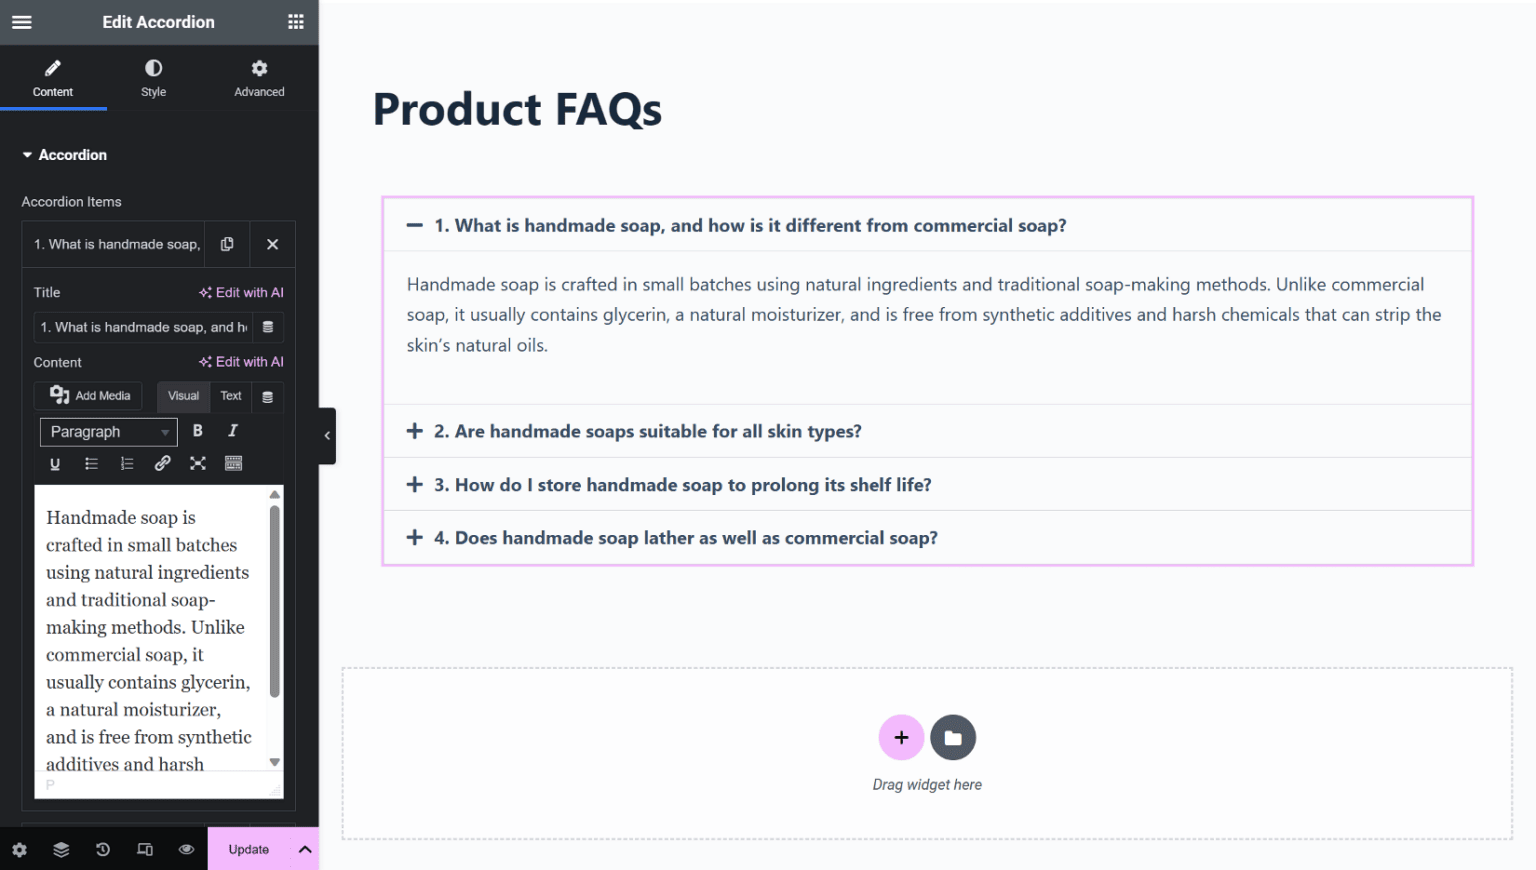This screenshot has width=1536, height=870.
Task: Toggle underline formatting in the editor
Action: click(x=55, y=463)
